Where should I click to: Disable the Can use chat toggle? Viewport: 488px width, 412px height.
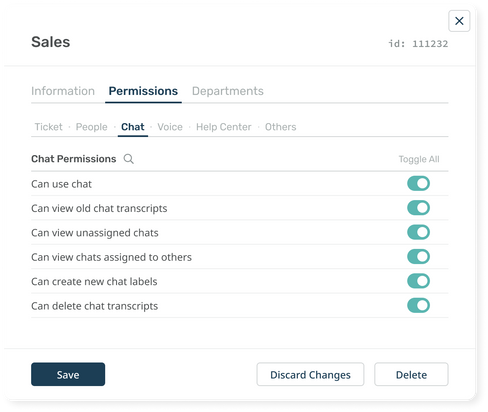pyautogui.click(x=418, y=184)
